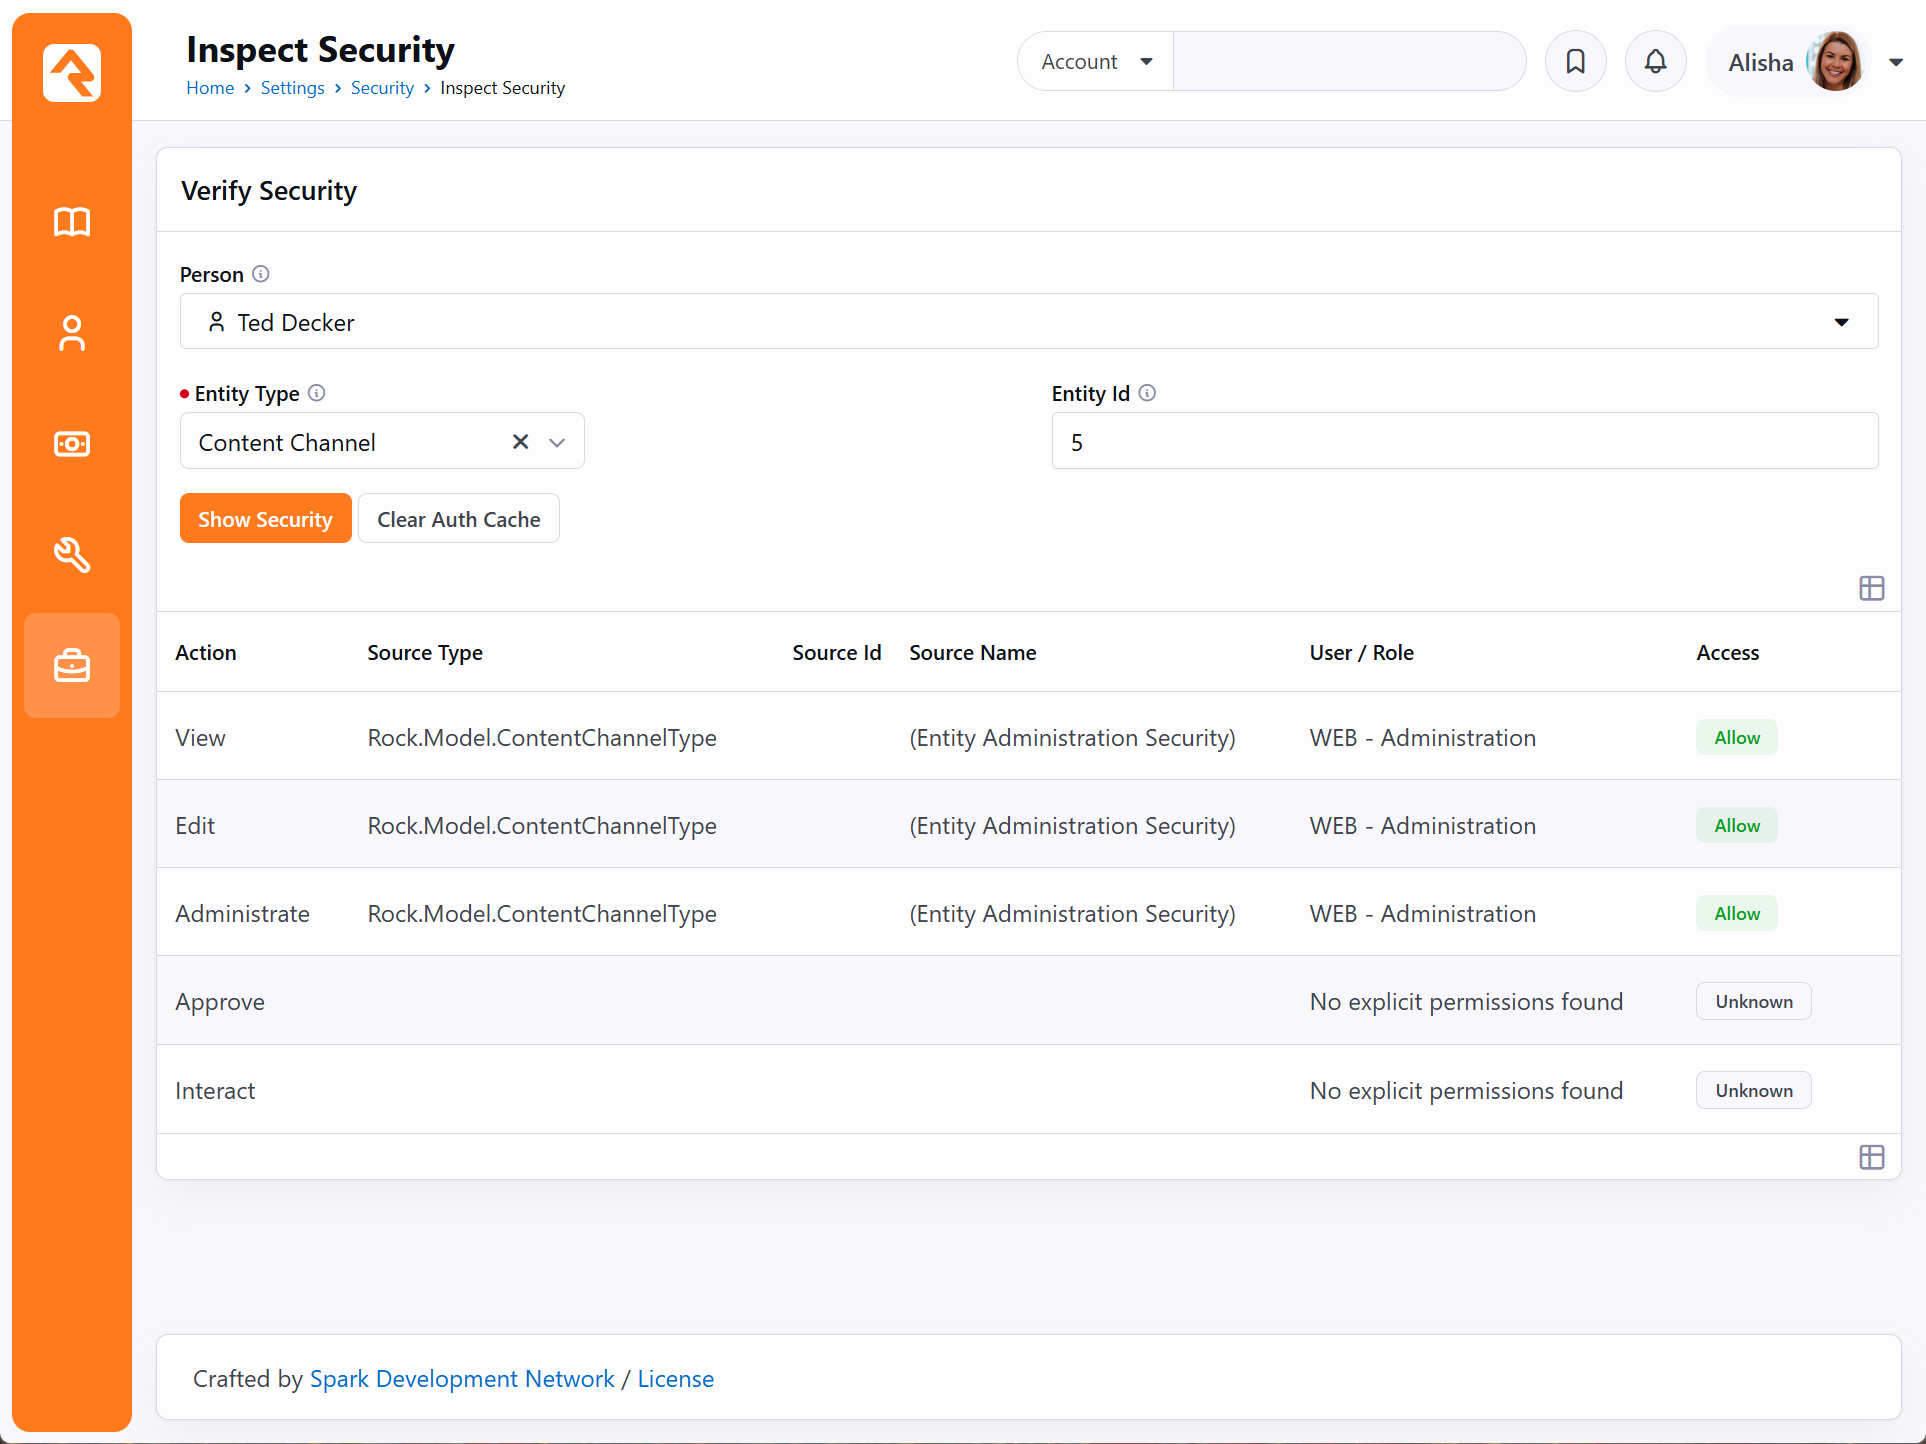Open the notifications bell
Image resolution: width=1926 pixels, height=1444 pixels.
[1655, 62]
